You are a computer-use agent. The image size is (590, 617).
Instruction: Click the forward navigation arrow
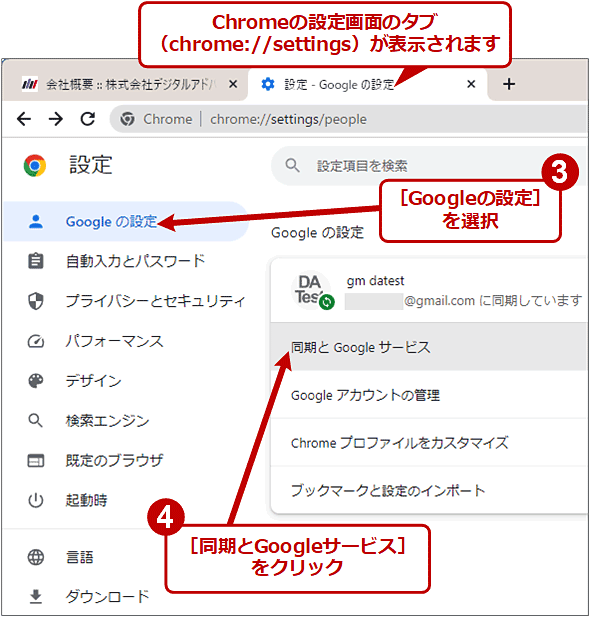[x=55, y=118]
